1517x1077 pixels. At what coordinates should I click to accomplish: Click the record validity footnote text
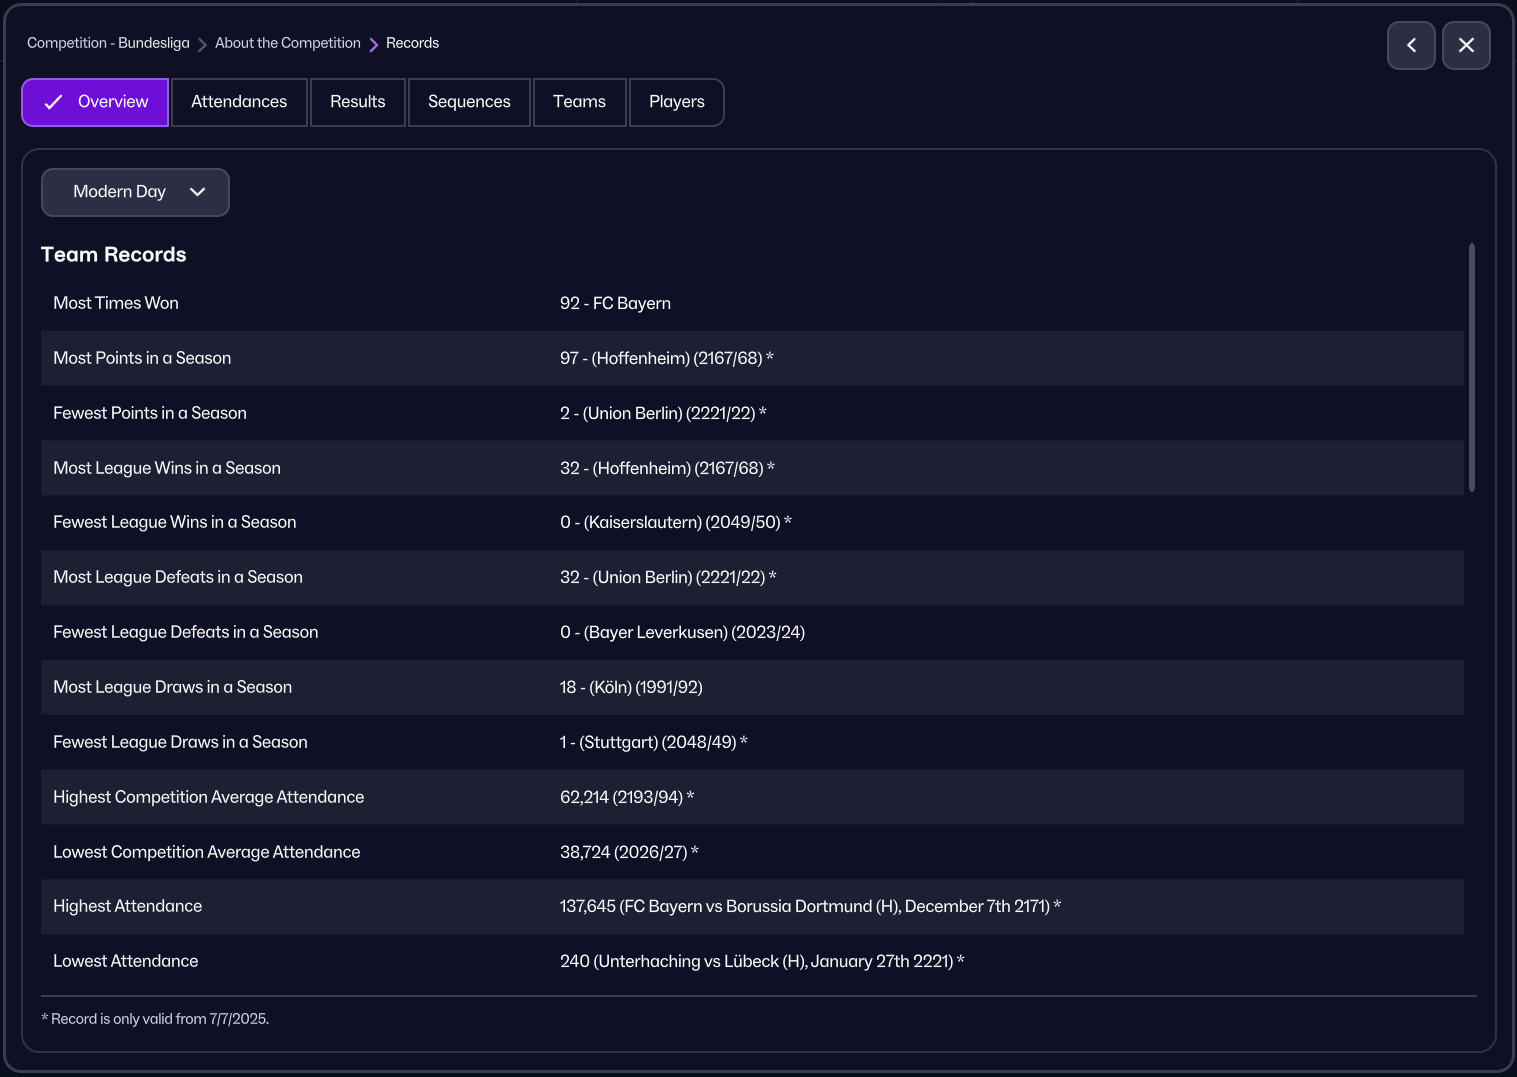155,1019
